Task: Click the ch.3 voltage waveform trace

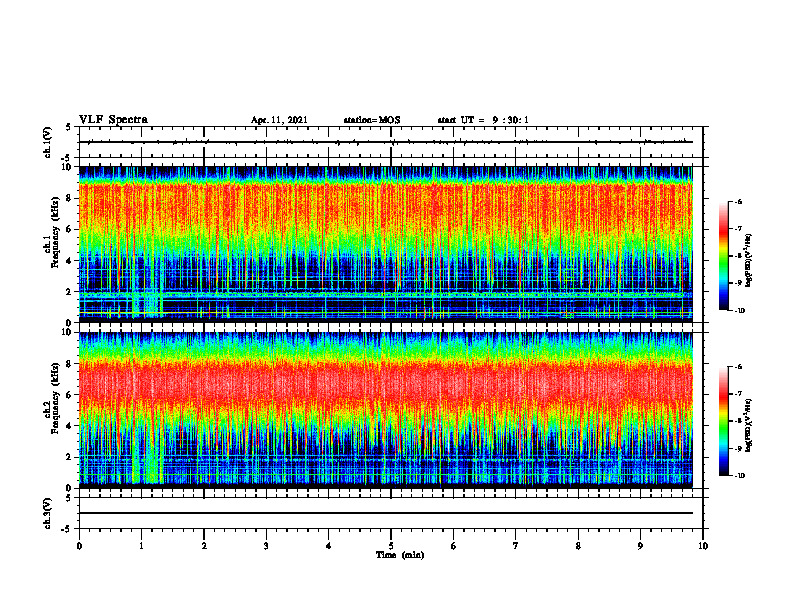Action: pyautogui.click(x=386, y=513)
